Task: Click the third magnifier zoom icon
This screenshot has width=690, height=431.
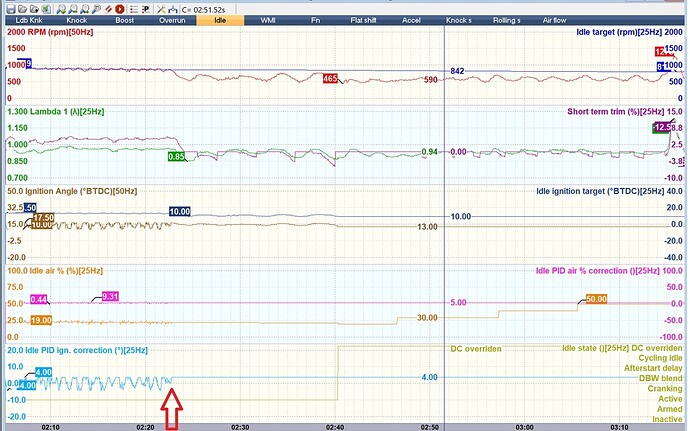Action: (85, 9)
